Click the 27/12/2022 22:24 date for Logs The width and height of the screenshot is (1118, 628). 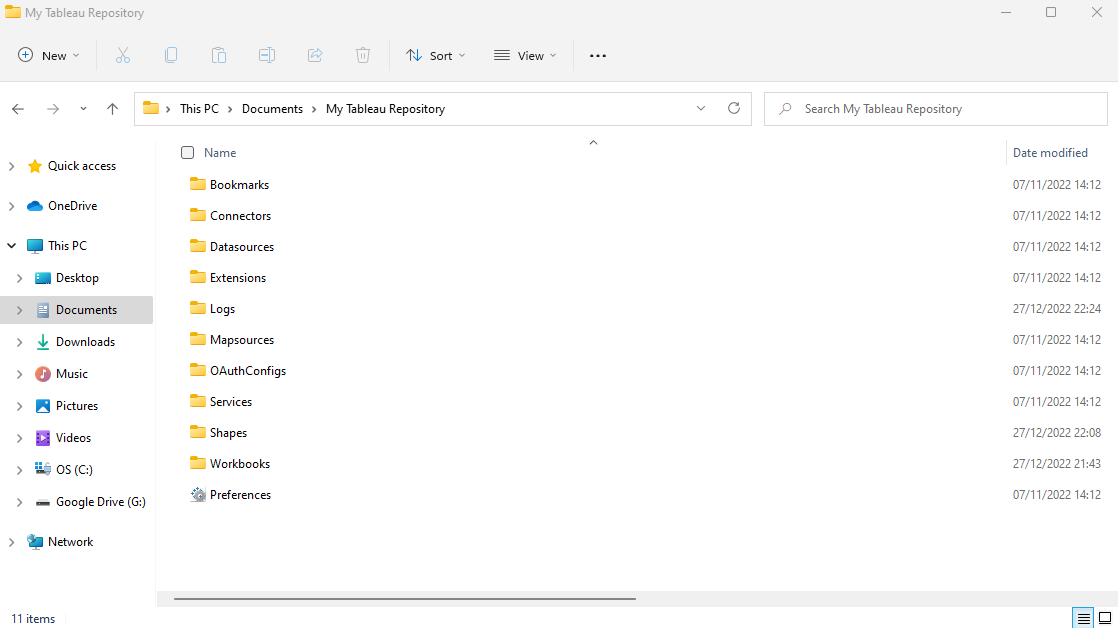(x=1057, y=309)
